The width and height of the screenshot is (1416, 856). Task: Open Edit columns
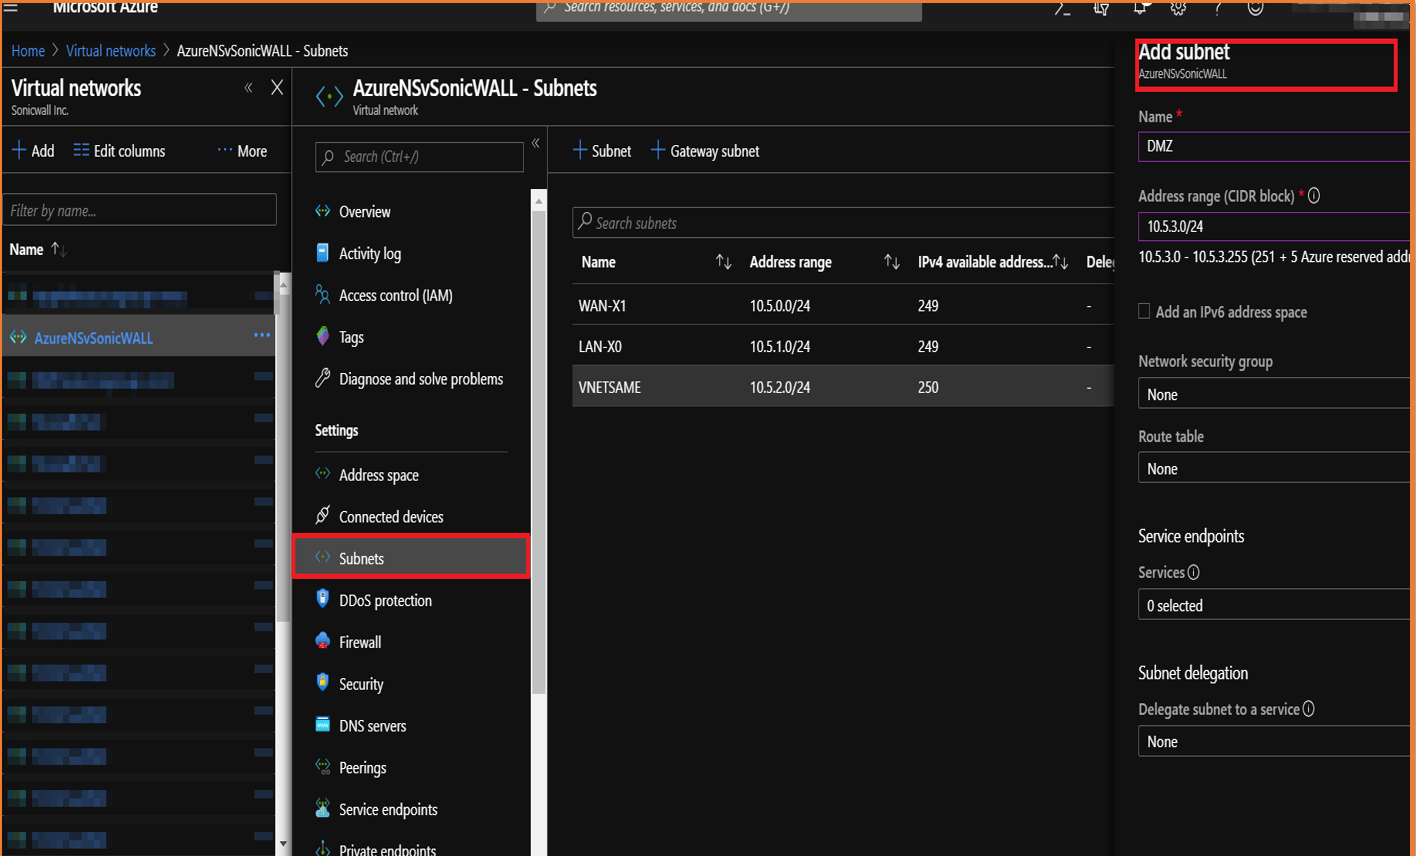119,151
